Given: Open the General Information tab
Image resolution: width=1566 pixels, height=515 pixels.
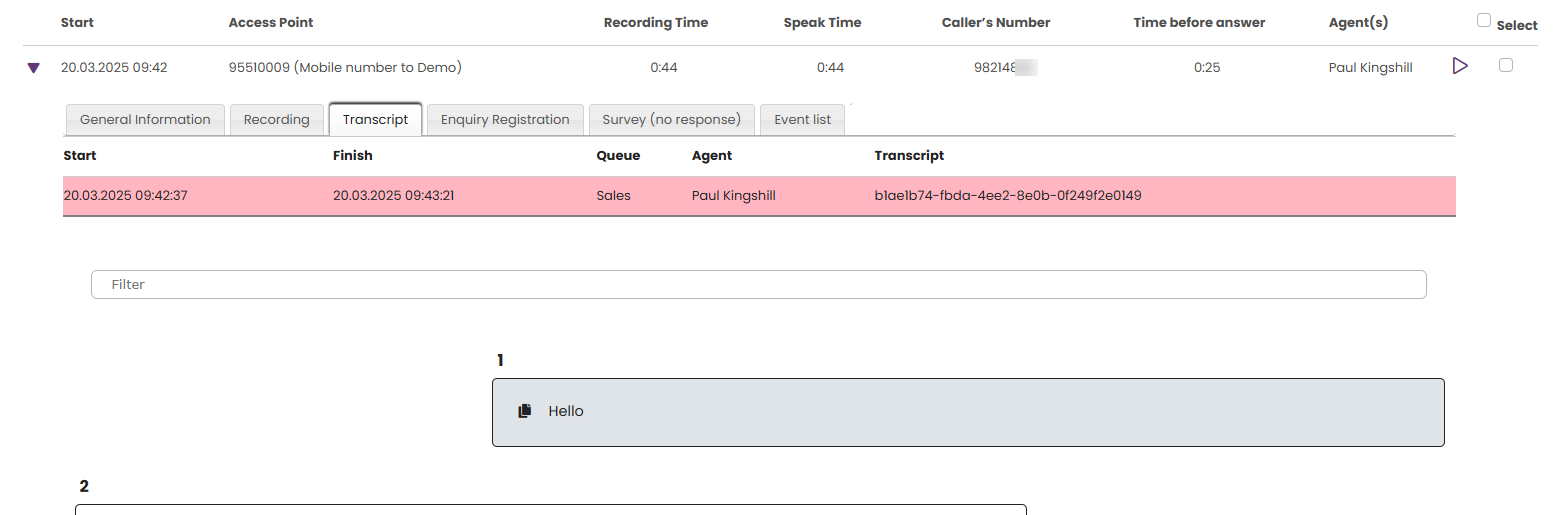Looking at the screenshot, I should [x=145, y=119].
